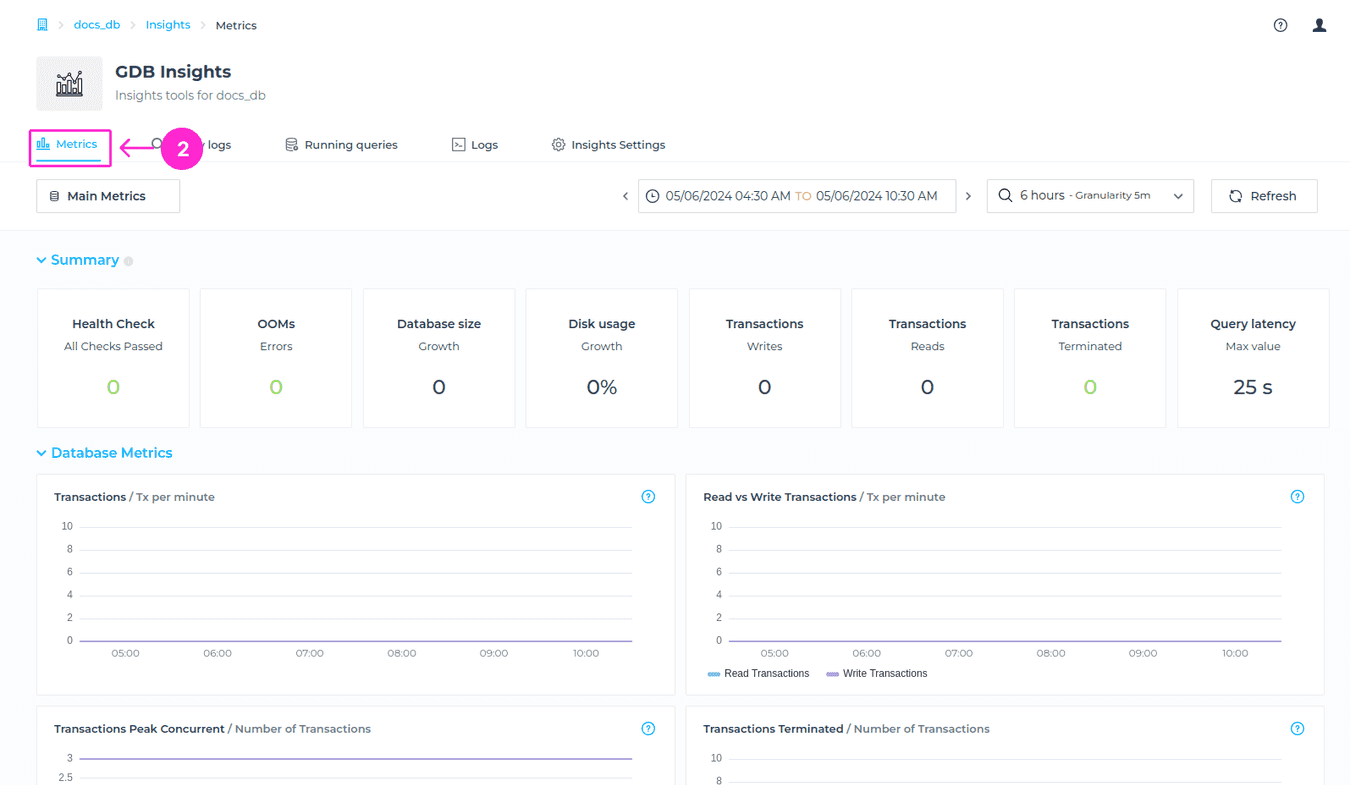Image resolution: width=1350 pixels, height=785 pixels.
Task: Open help for Transactions Peak Concurrent chart
Action: (648, 729)
